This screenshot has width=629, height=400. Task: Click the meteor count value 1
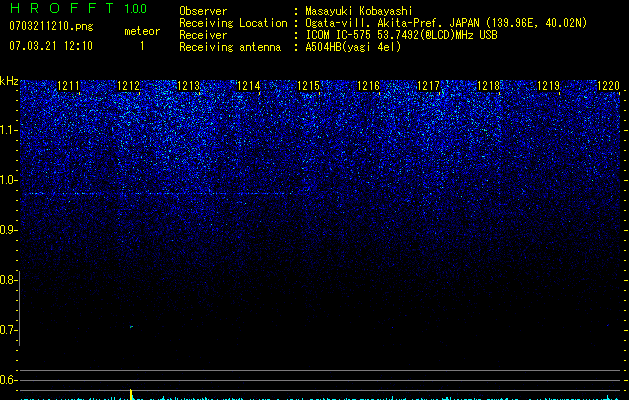point(142,46)
